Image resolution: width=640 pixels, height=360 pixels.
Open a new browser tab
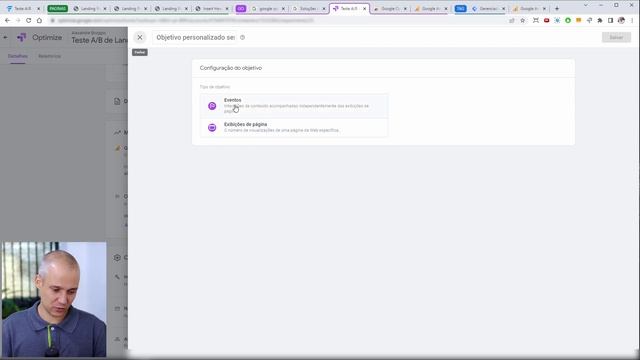pyautogui.click(x=557, y=9)
